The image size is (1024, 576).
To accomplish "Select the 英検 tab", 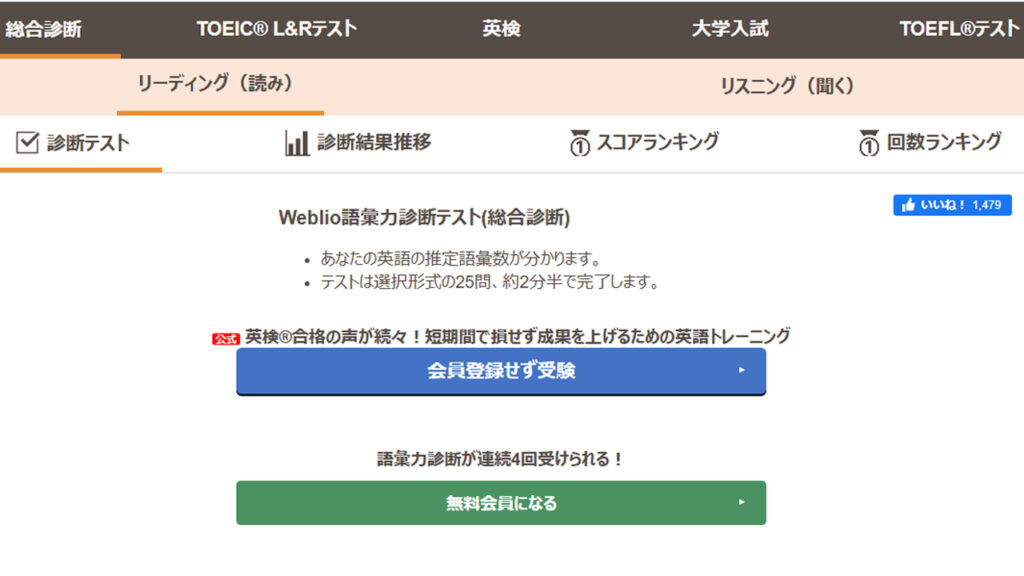I will tap(501, 29).
